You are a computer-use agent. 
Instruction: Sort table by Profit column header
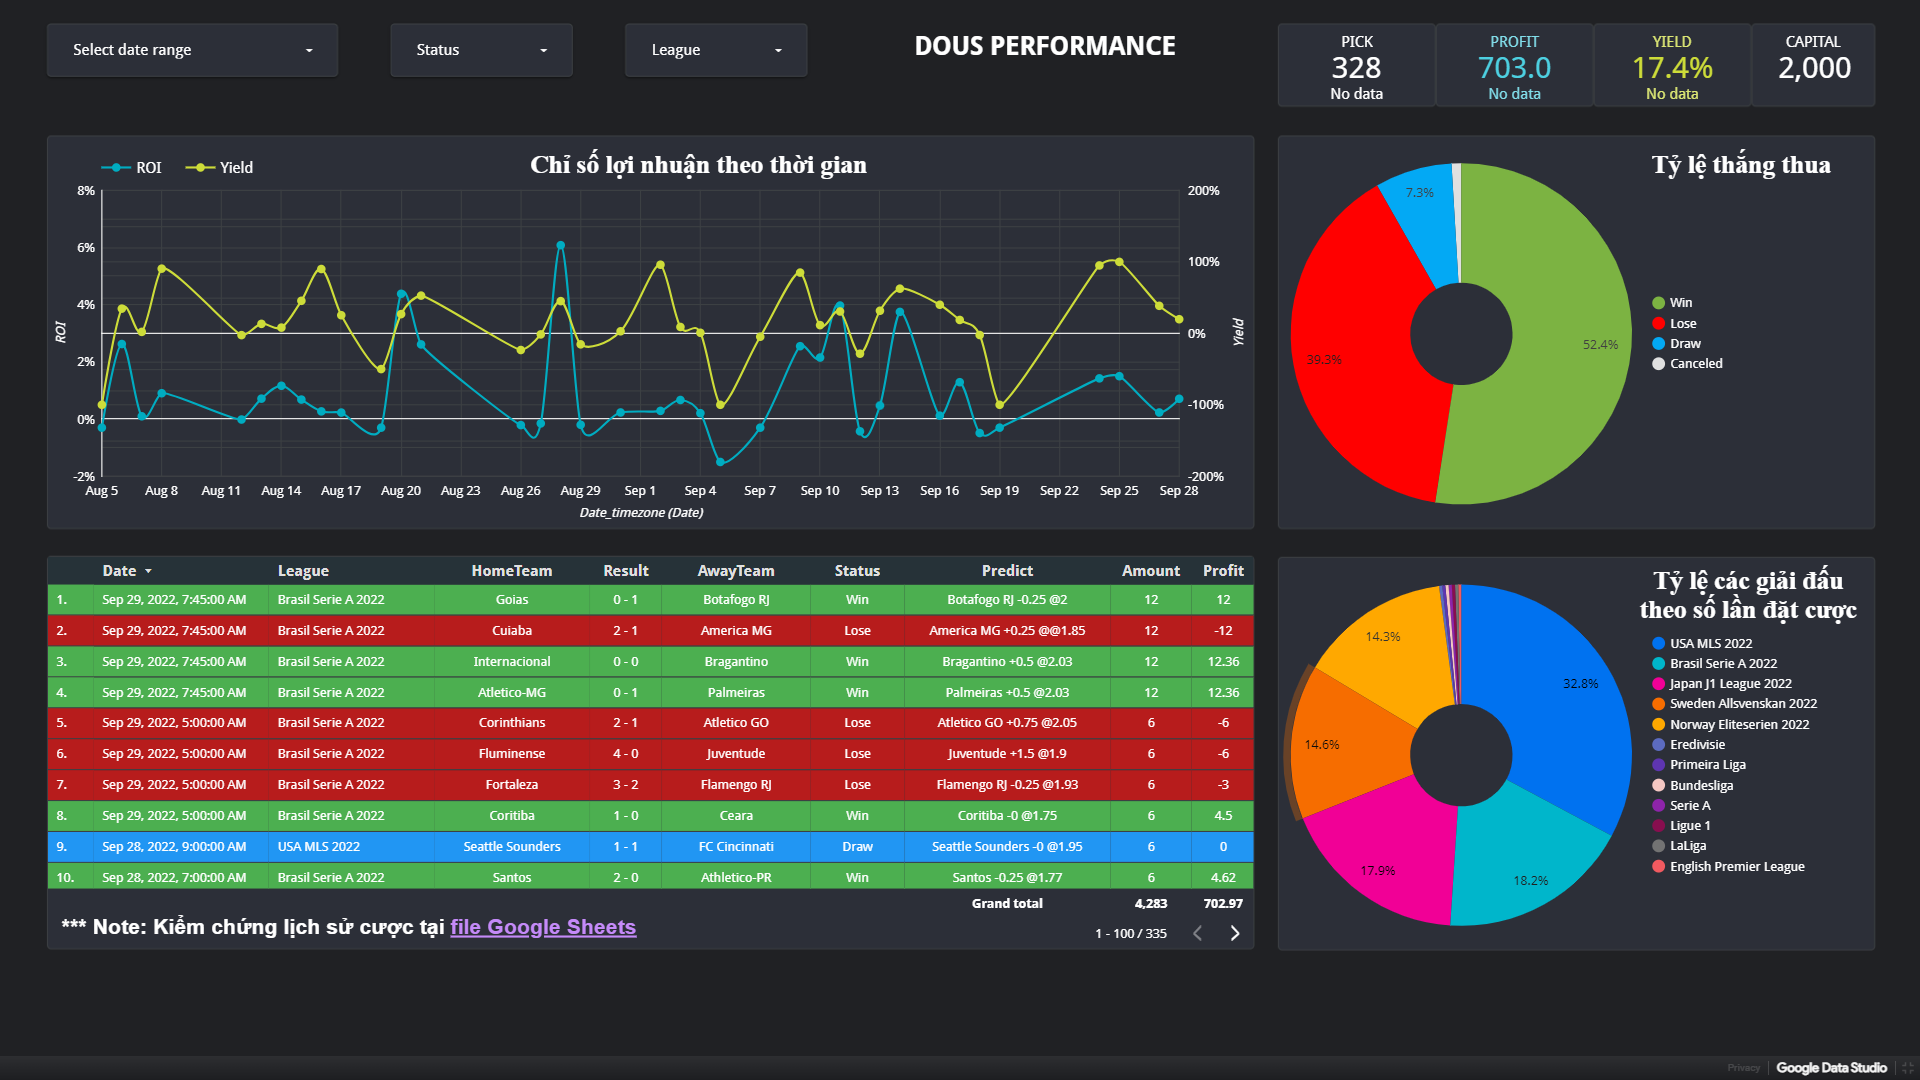pos(1222,571)
